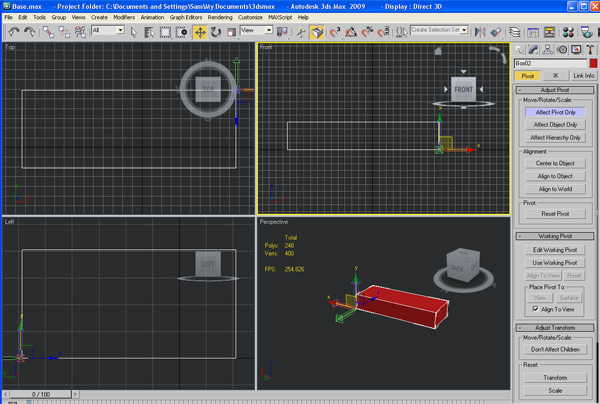600x404 pixels.
Task: Open the Customize menu
Action: (250, 18)
